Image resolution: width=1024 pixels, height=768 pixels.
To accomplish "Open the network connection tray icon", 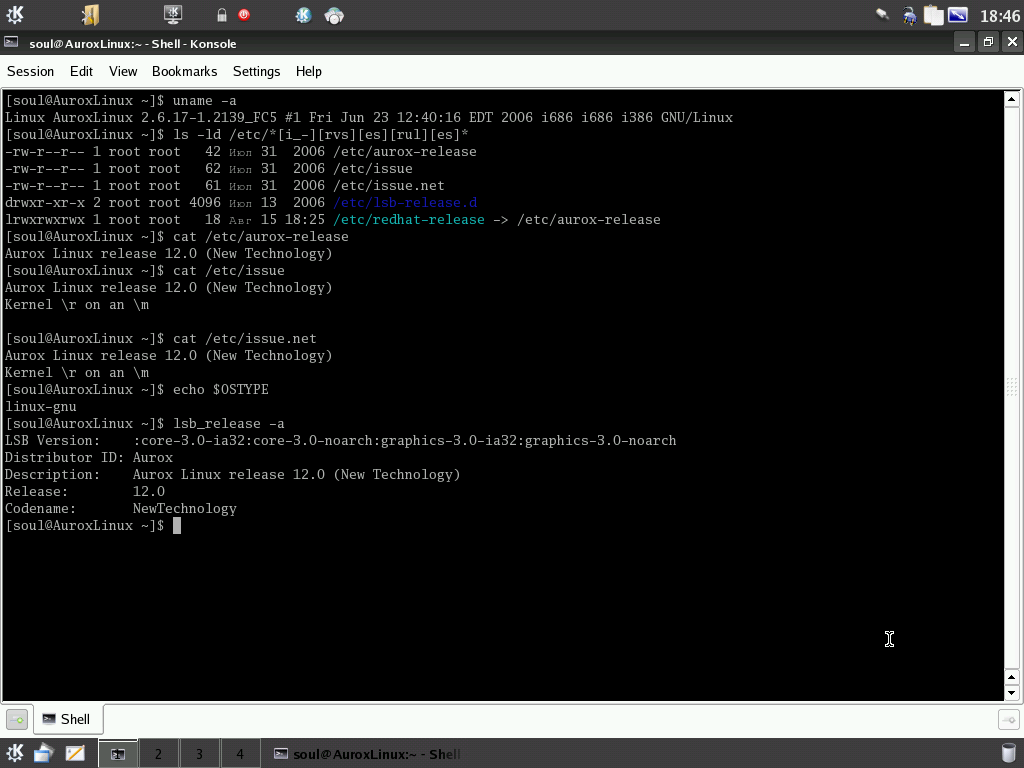I will pyautogui.click(x=909, y=16).
